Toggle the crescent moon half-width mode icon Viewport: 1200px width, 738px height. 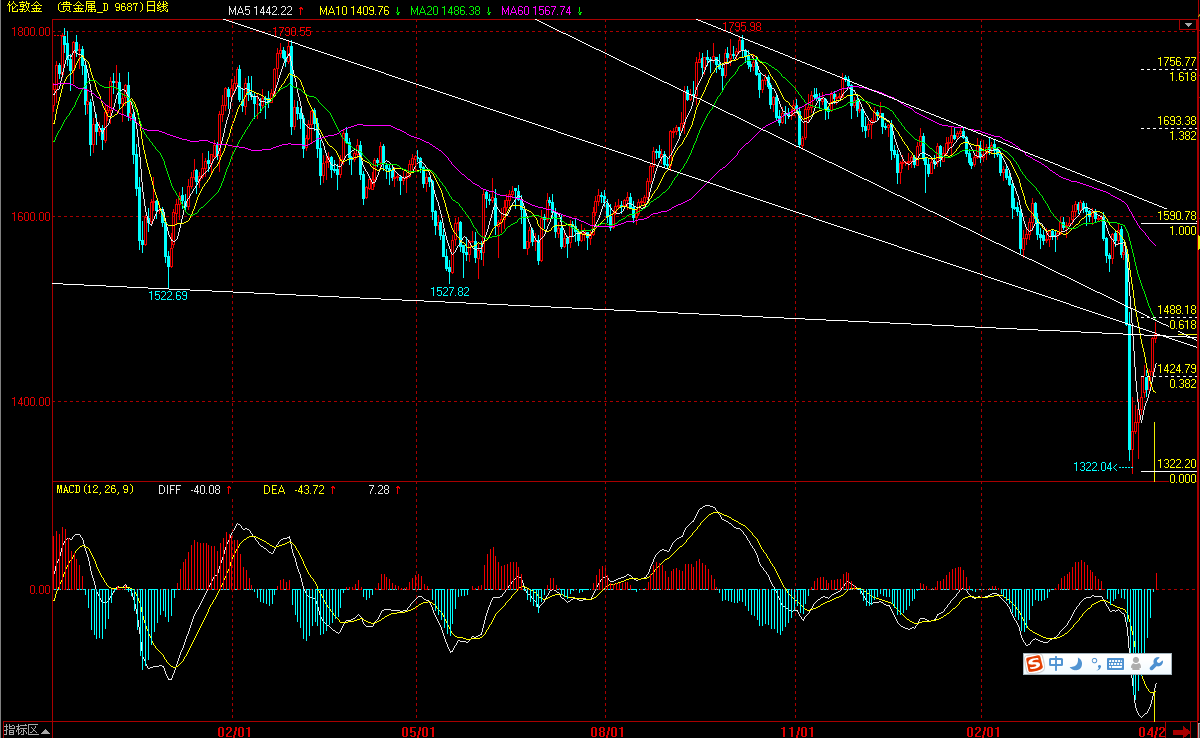(x=1076, y=664)
